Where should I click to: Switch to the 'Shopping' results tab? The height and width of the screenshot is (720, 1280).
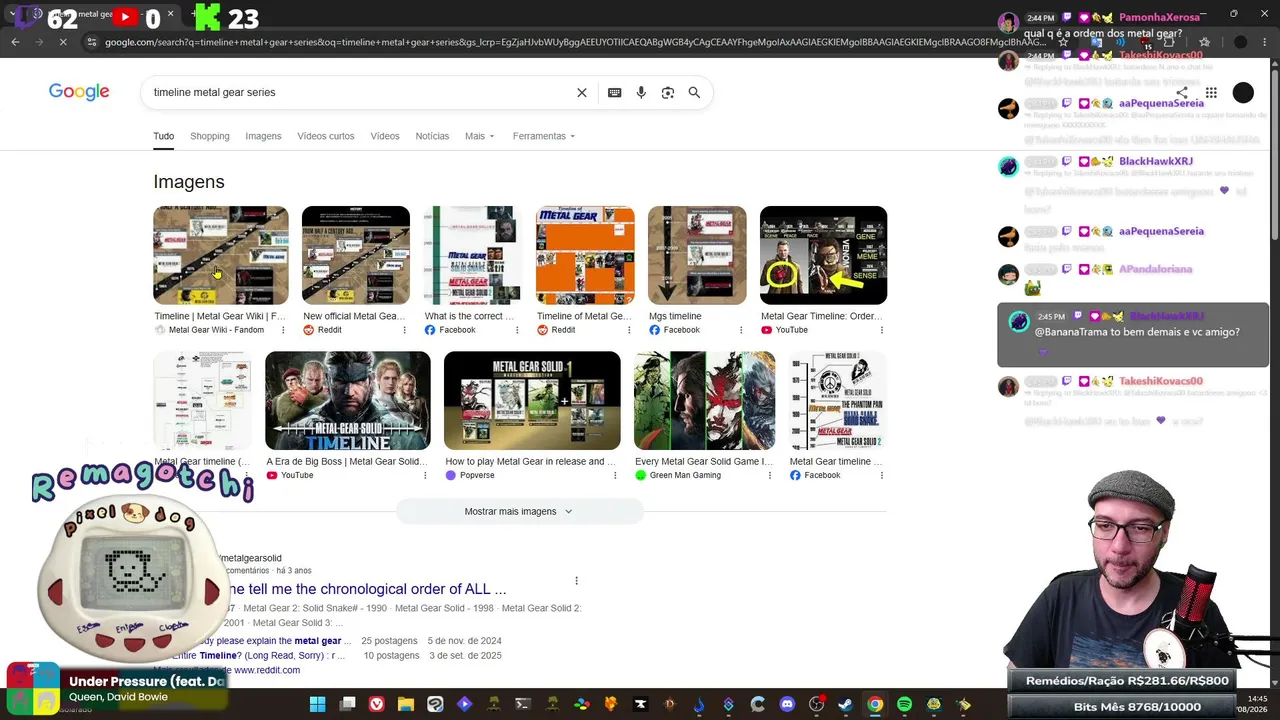coord(210,136)
